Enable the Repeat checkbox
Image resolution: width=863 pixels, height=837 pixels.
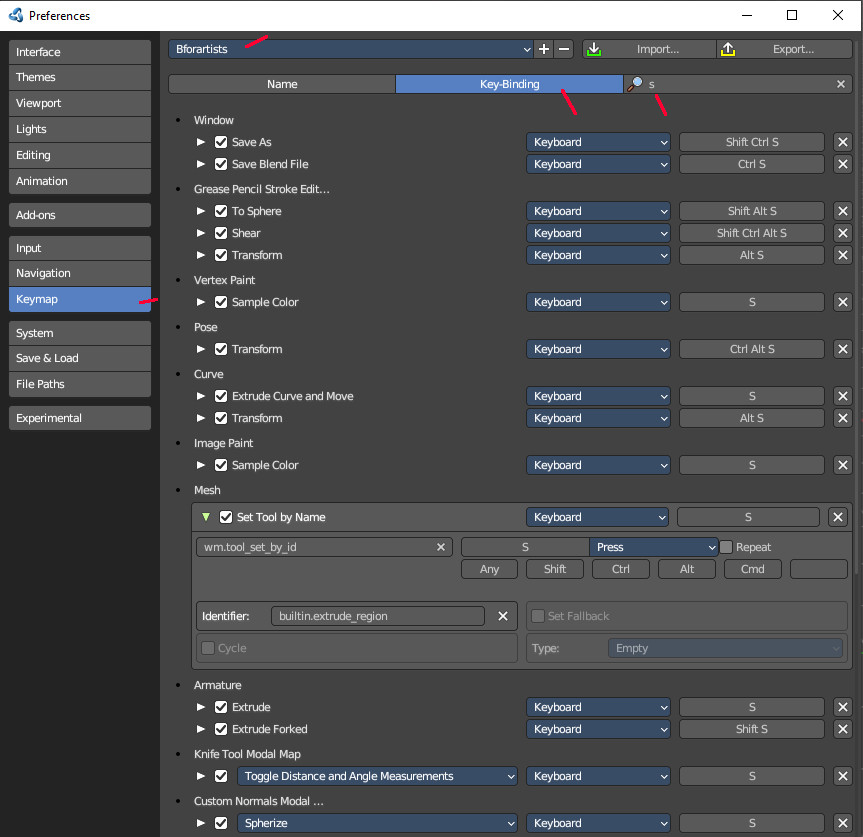(726, 547)
